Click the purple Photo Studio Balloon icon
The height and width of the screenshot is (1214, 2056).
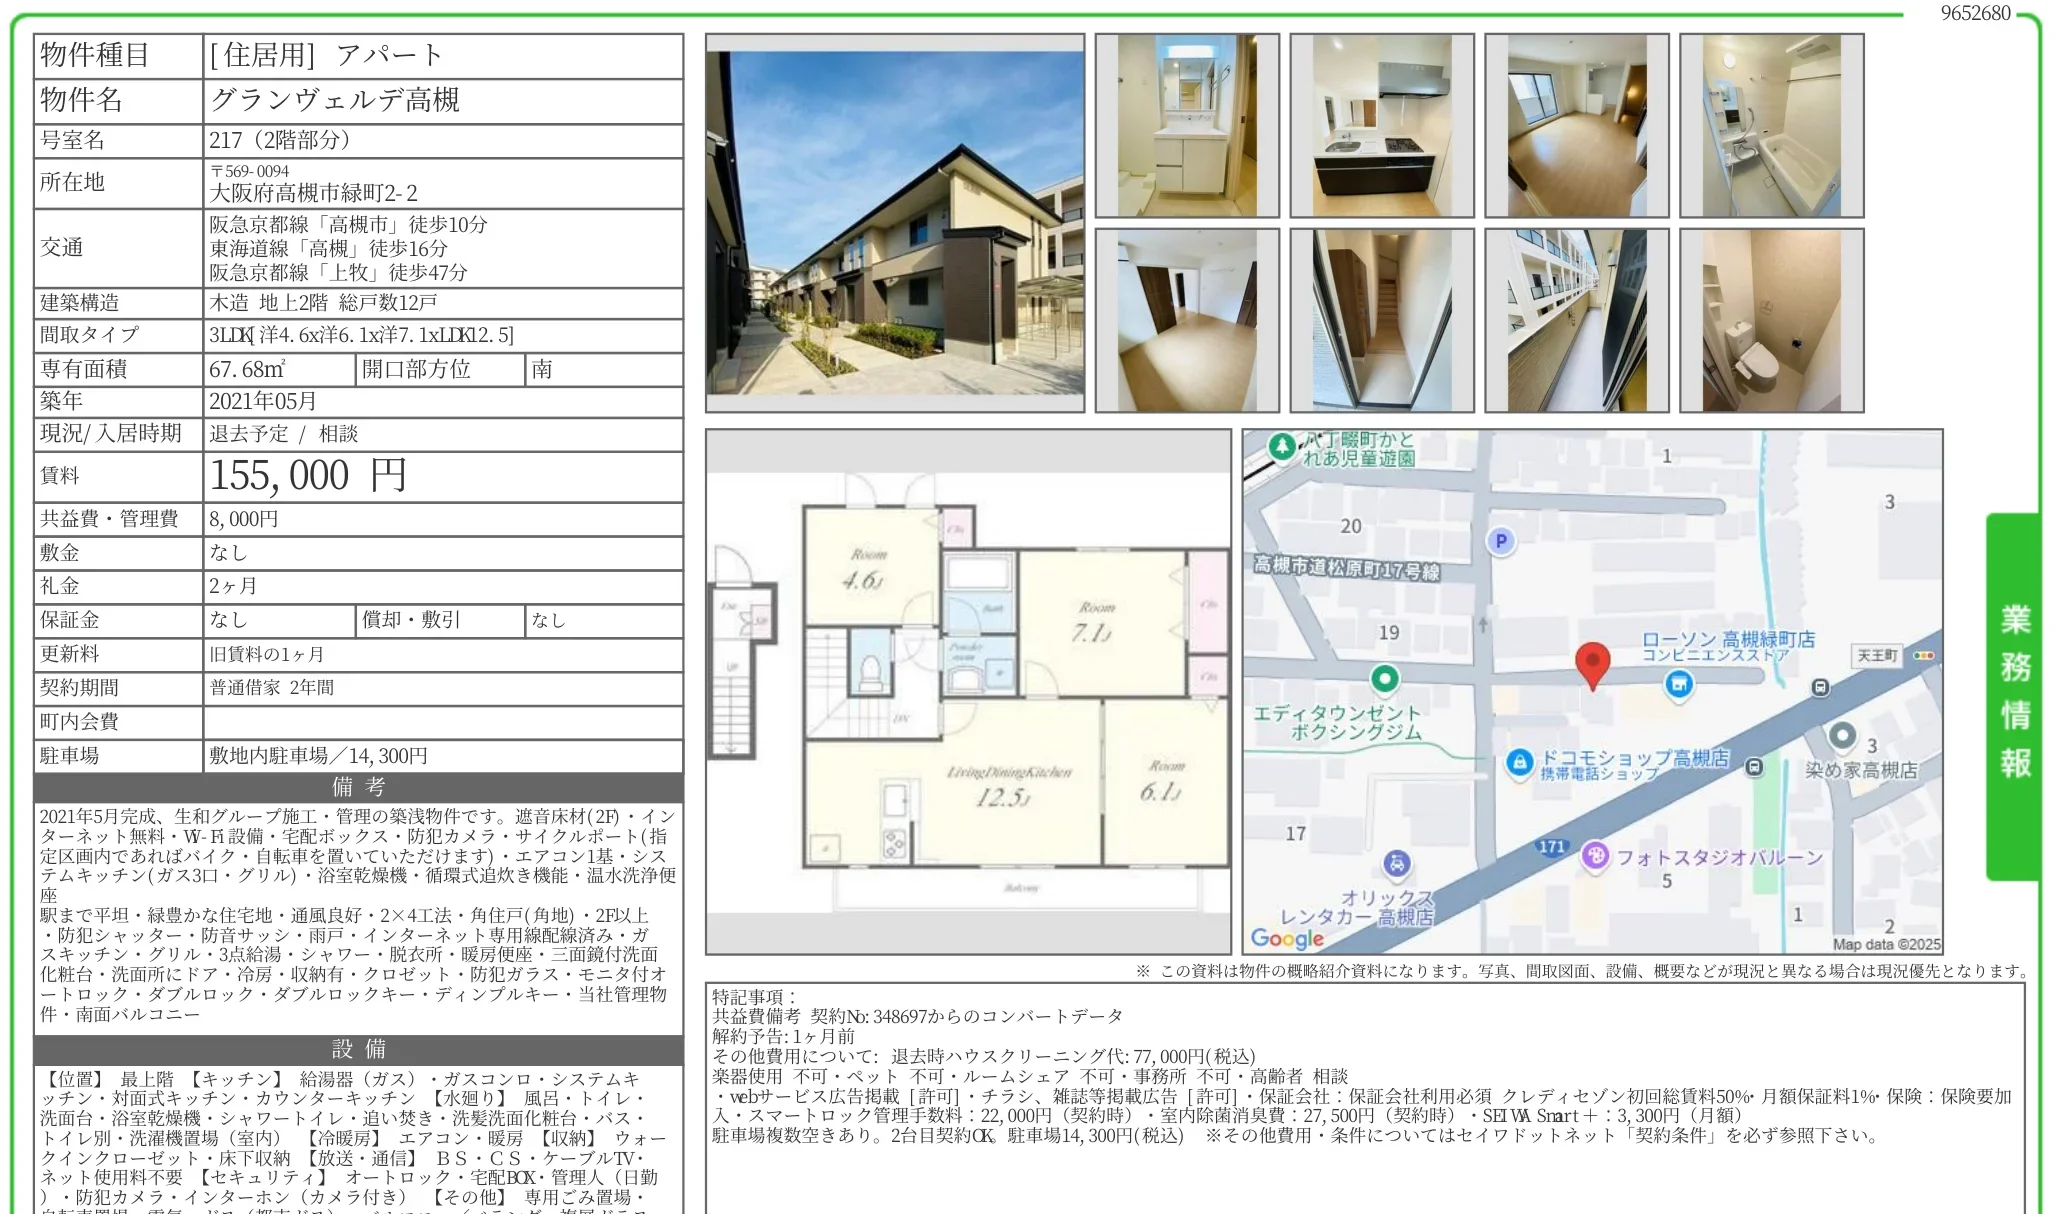[1595, 856]
